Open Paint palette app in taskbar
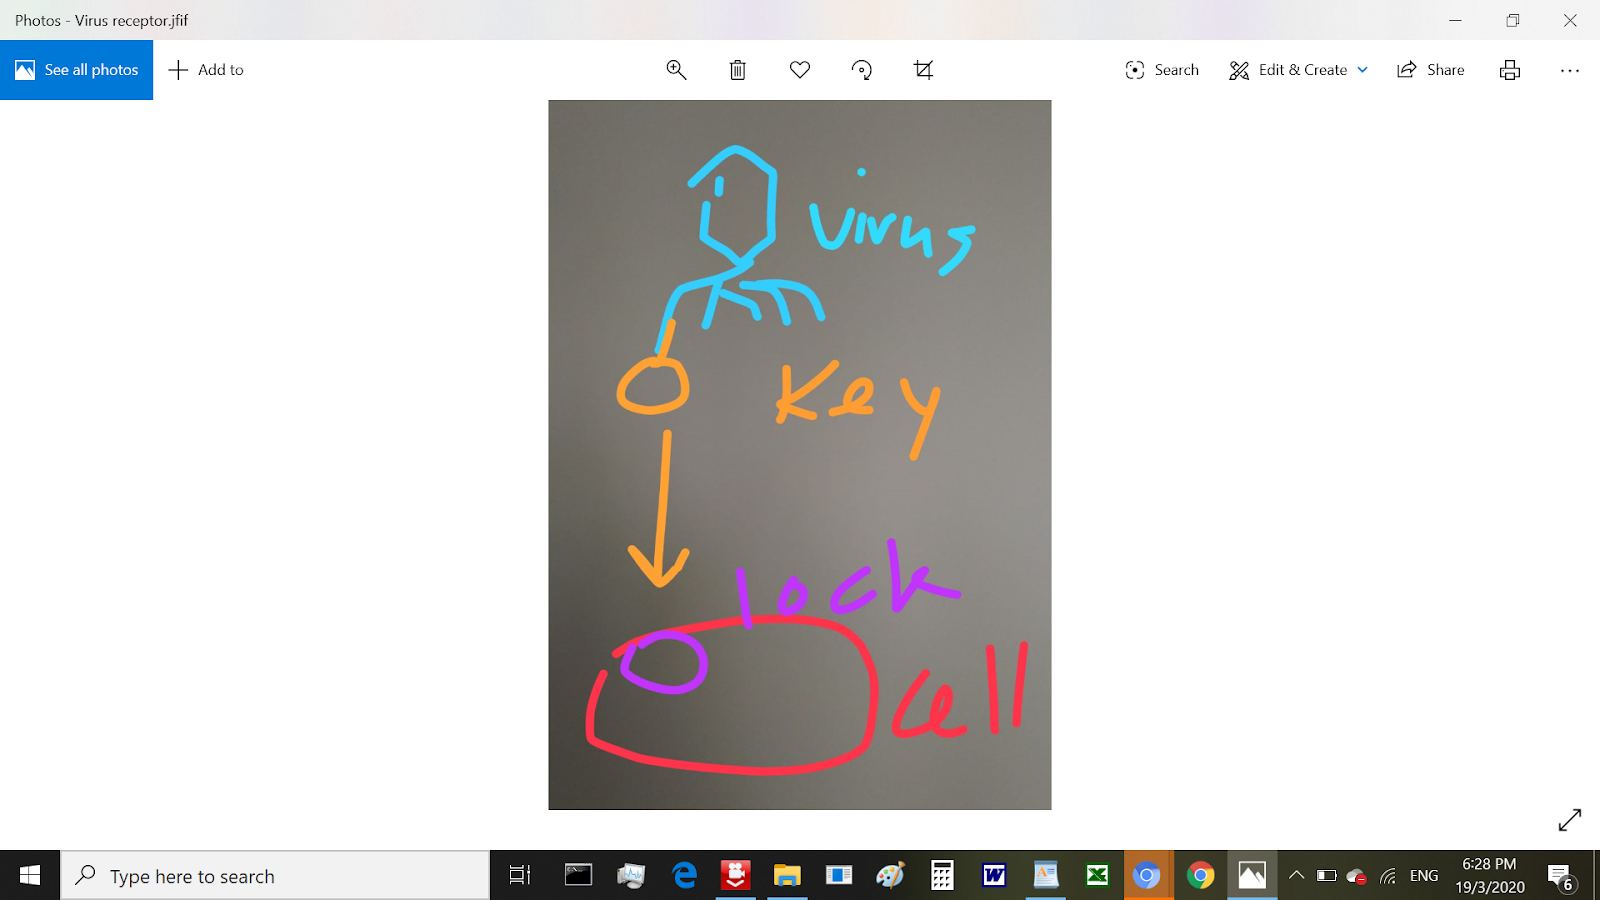 [x=890, y=876]
